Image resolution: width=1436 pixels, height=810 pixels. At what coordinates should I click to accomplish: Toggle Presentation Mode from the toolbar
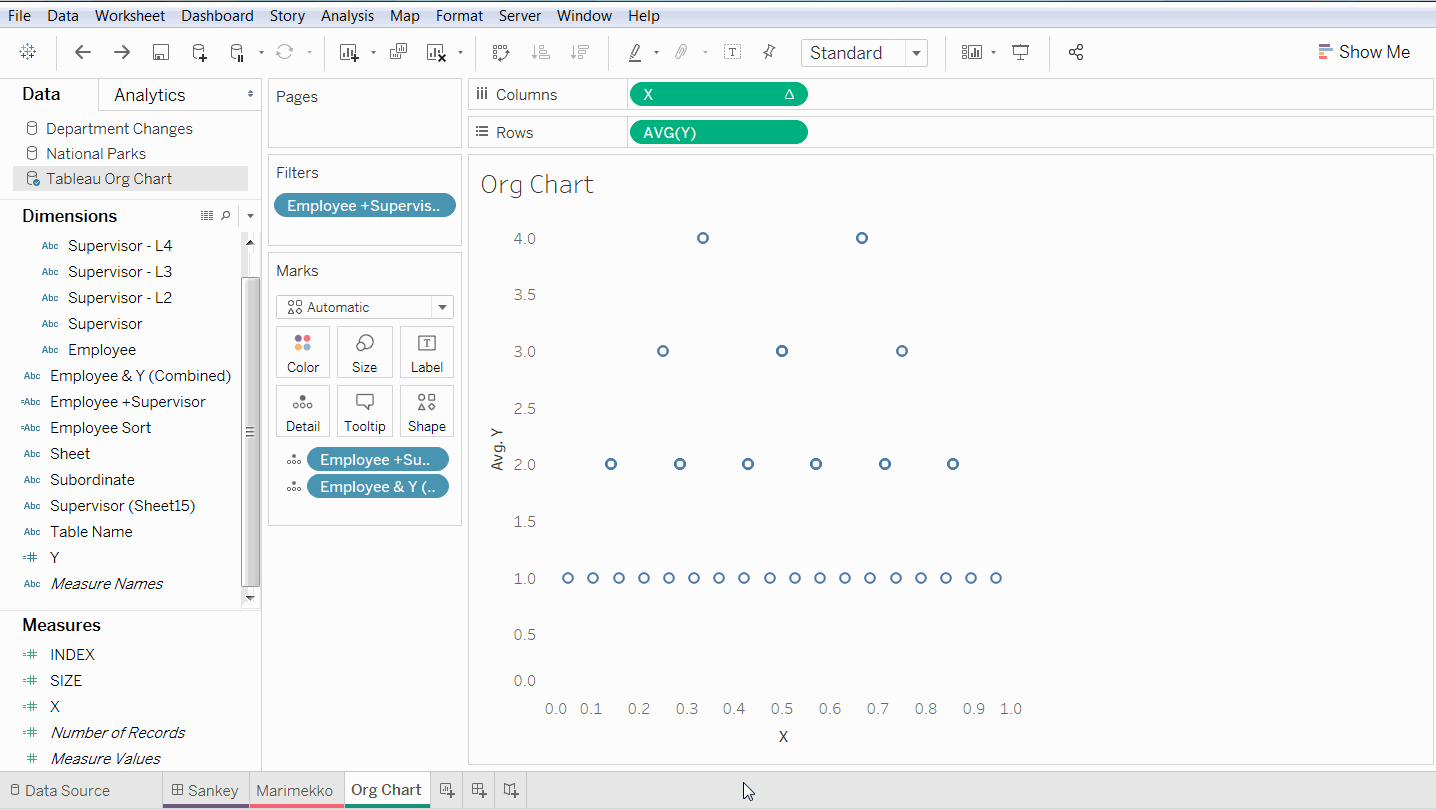click(x=1020, y=52)
